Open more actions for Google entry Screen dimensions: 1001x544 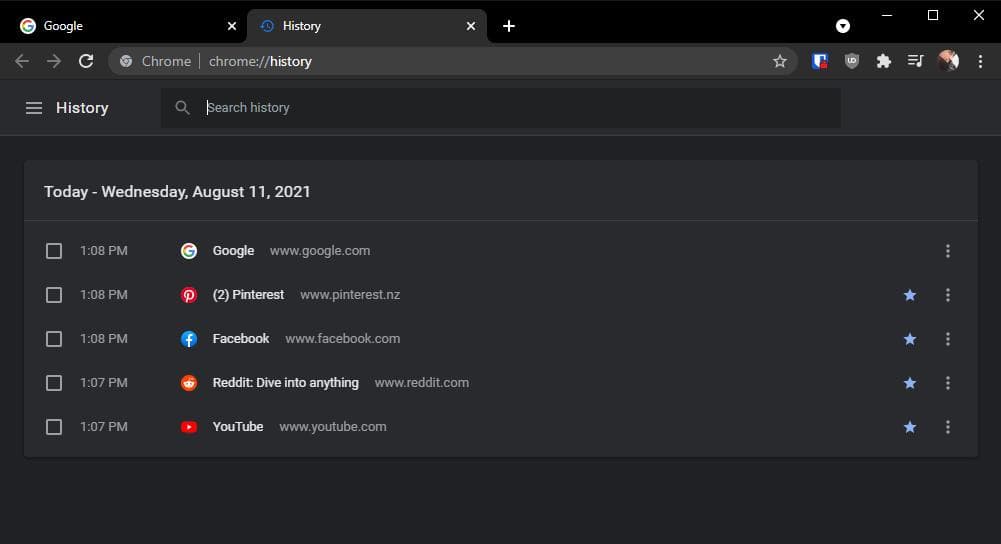point(948,251)
